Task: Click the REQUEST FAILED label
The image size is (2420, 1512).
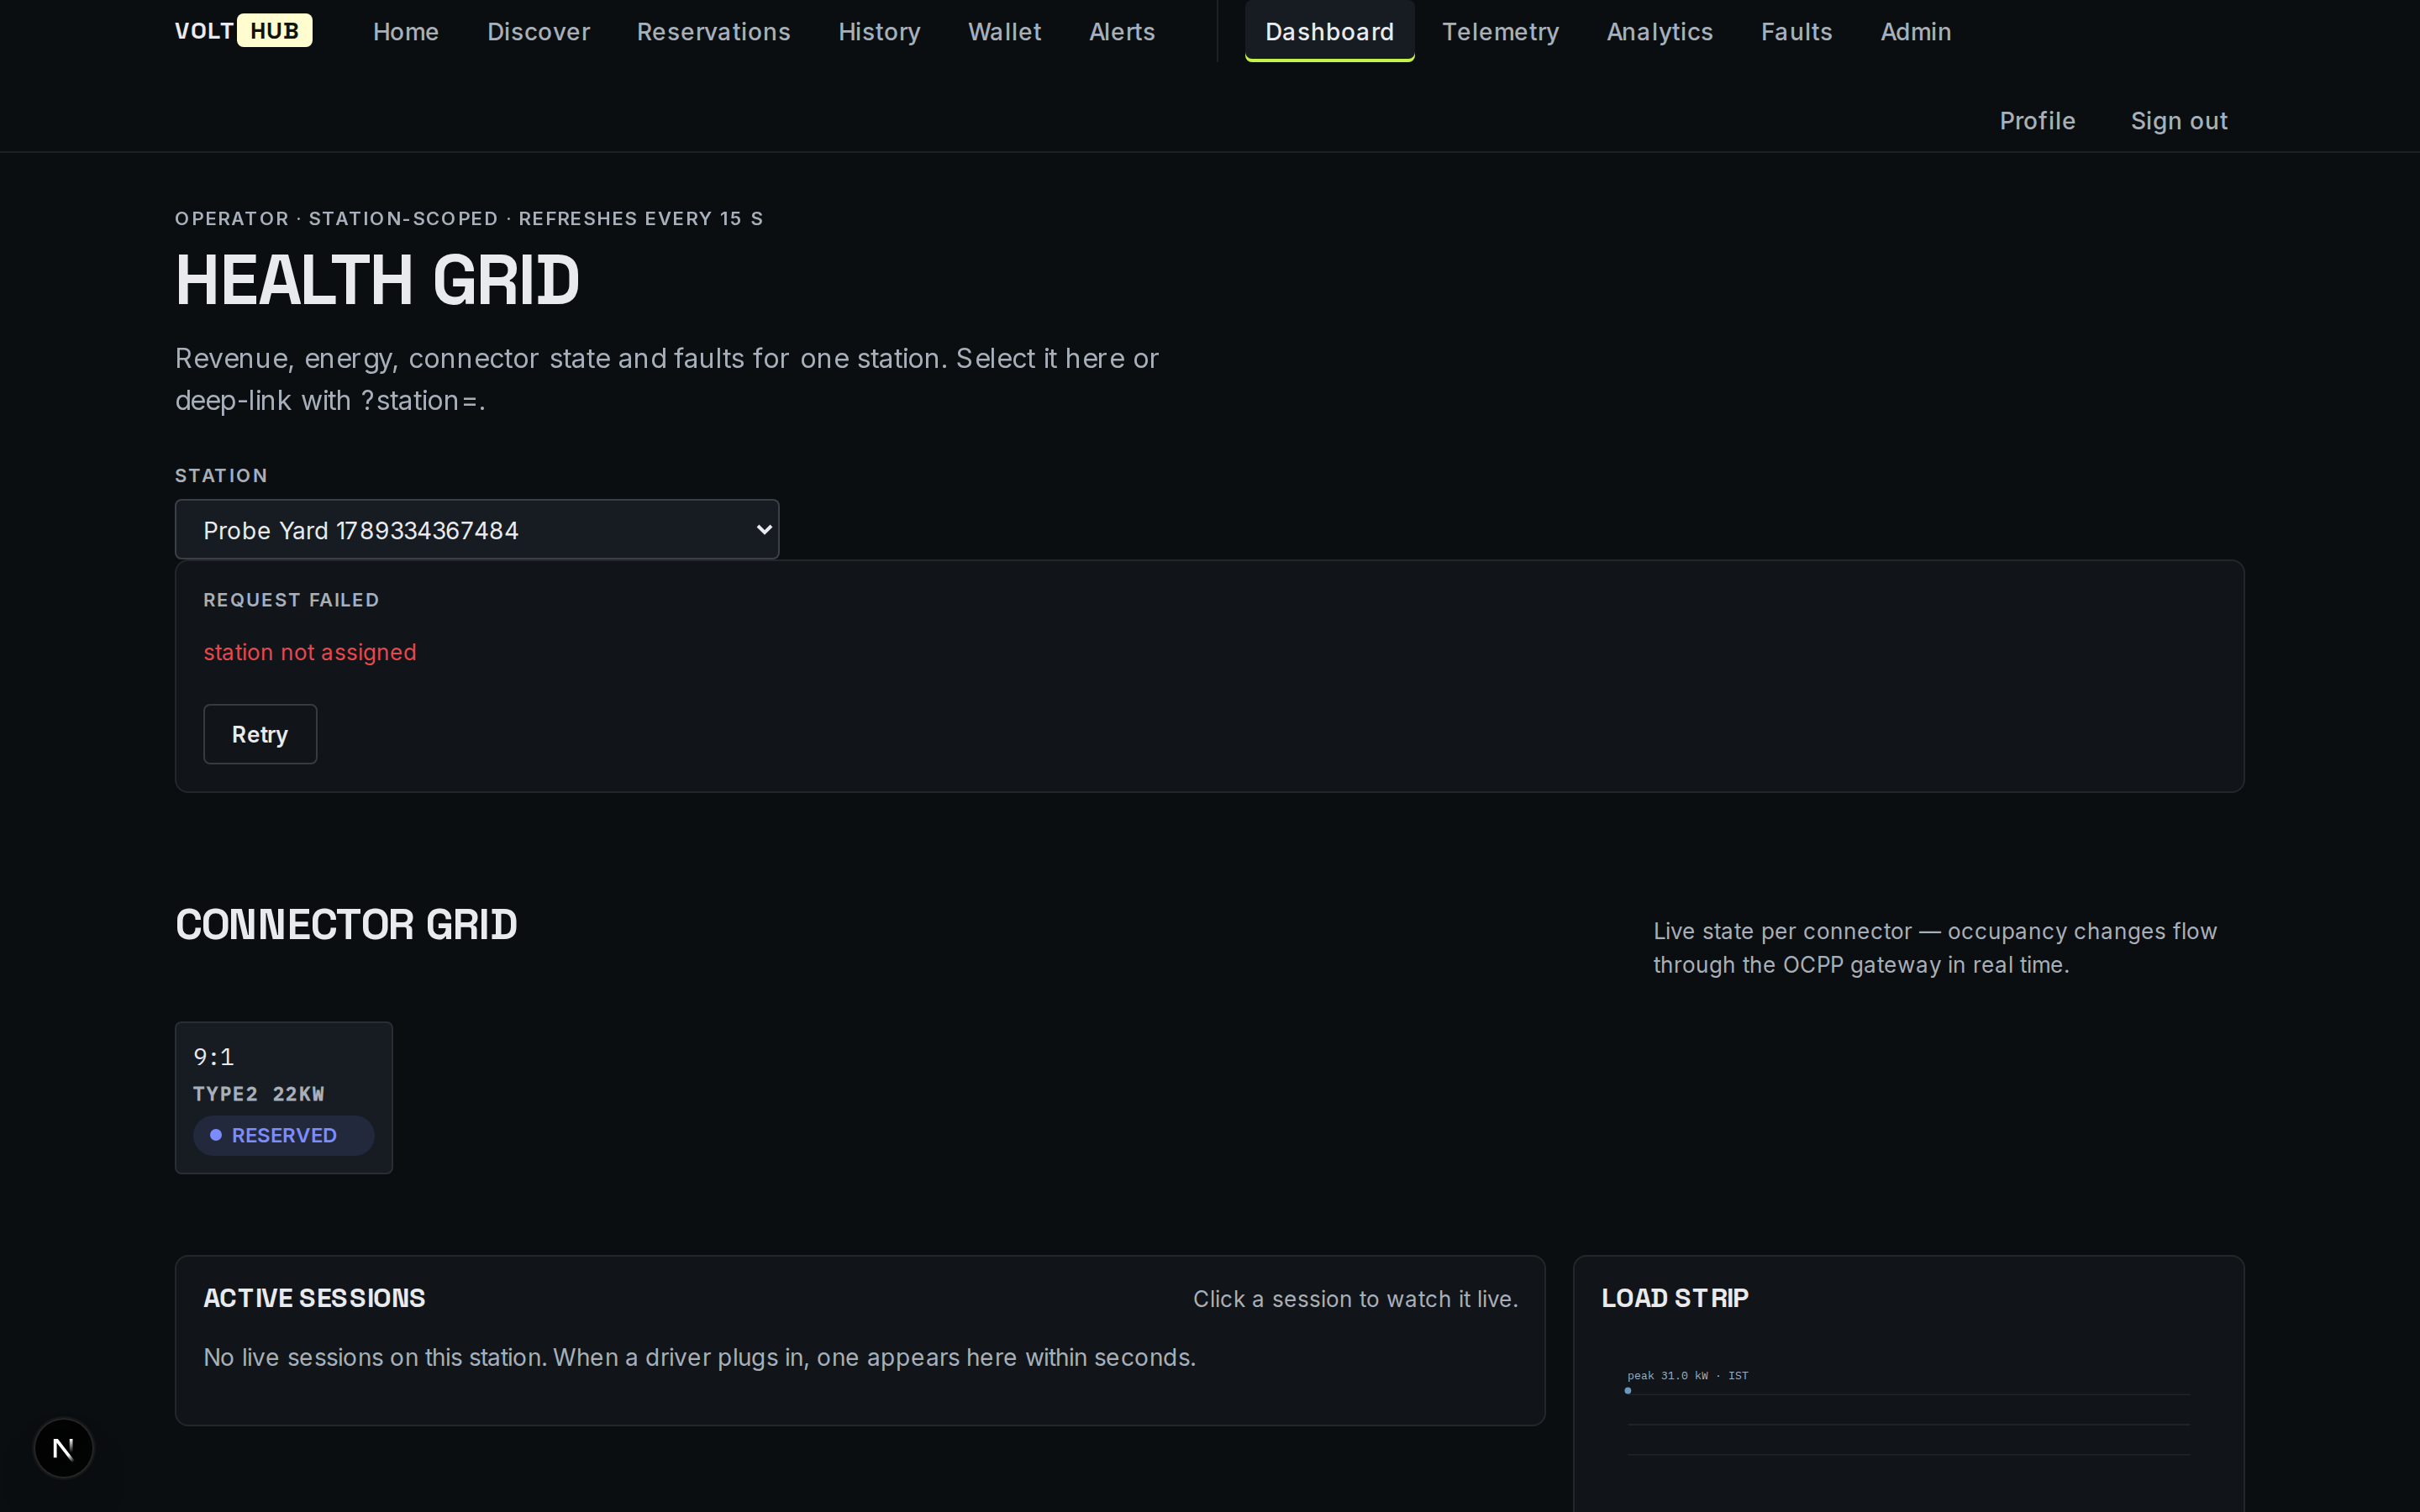Action: [291, 600]
